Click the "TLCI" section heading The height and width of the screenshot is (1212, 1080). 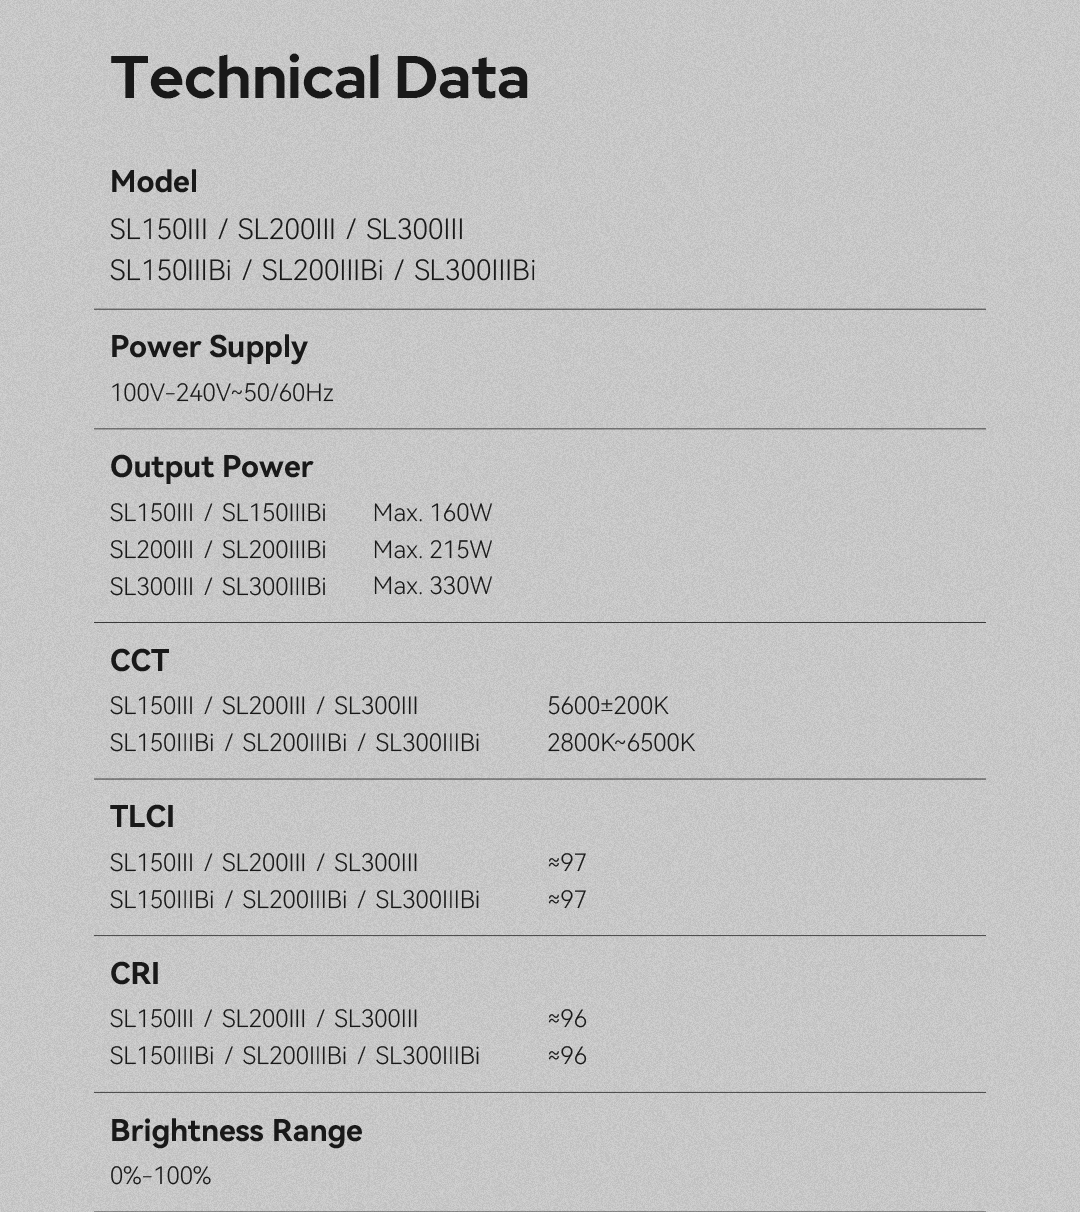(142, 817)
